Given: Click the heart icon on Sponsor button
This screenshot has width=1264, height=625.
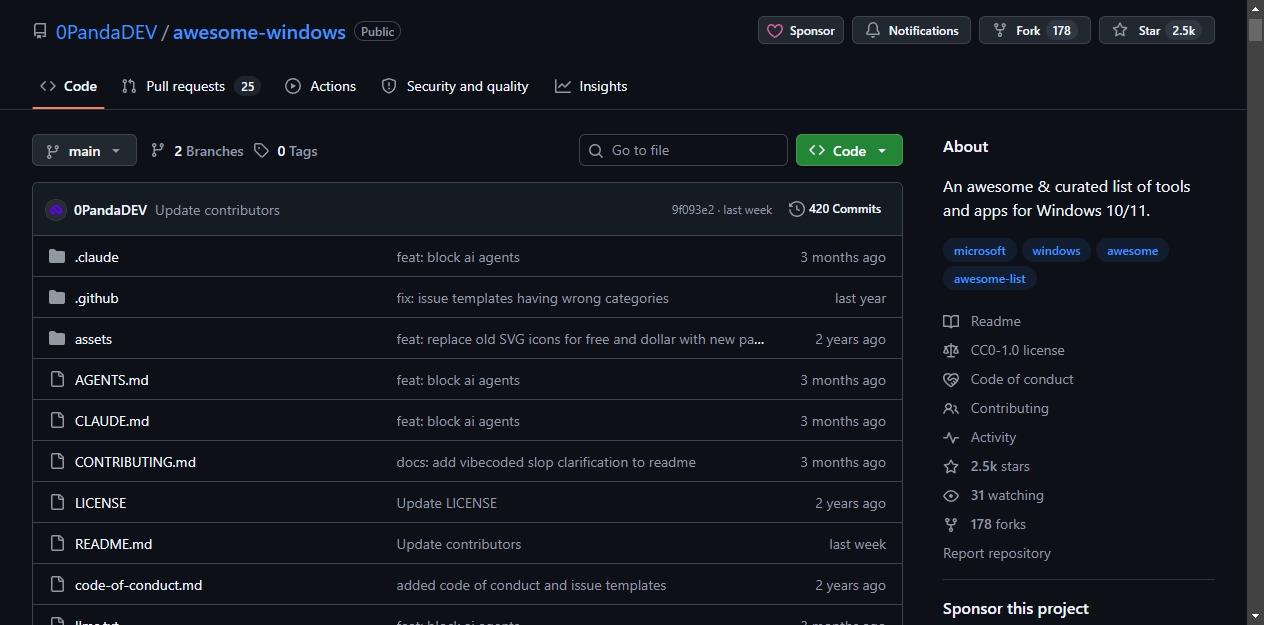Looking at the screenshot, I should pyautogui.click(x=775, y=31).
